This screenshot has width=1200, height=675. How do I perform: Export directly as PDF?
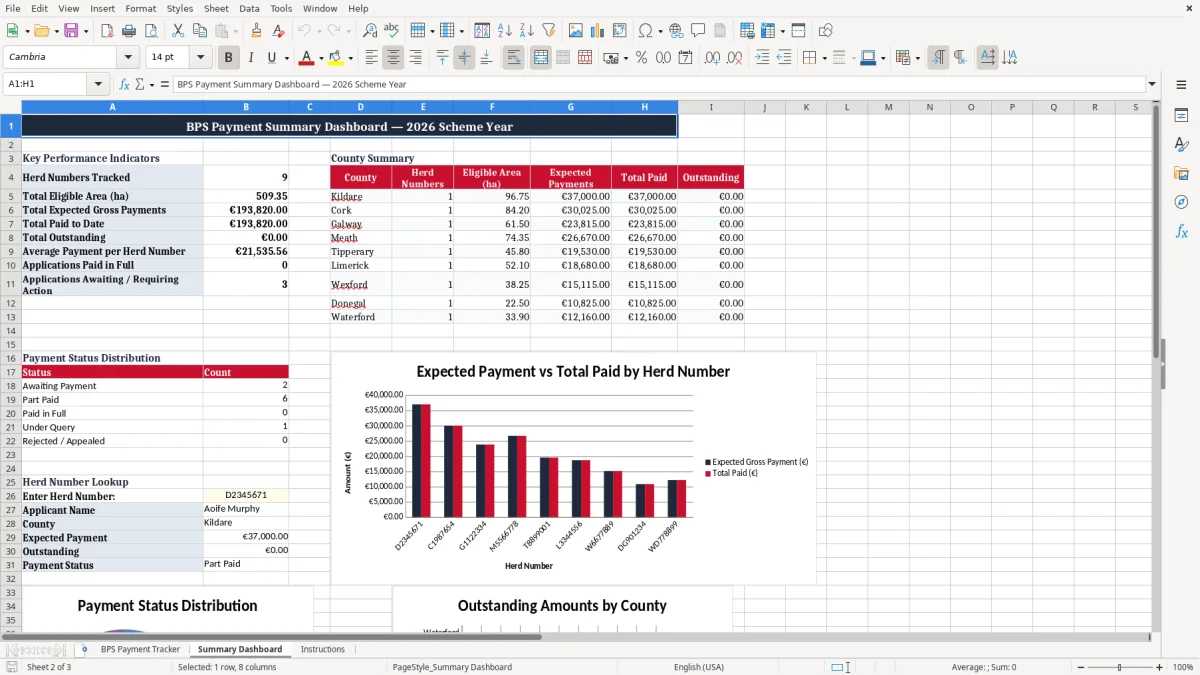107,31
